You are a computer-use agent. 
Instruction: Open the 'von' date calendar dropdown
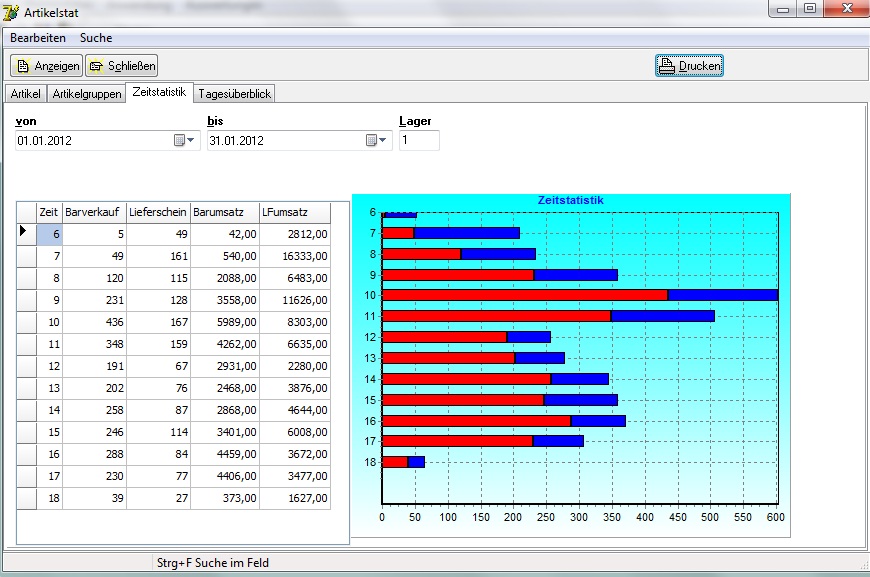(x=184, y=141)
